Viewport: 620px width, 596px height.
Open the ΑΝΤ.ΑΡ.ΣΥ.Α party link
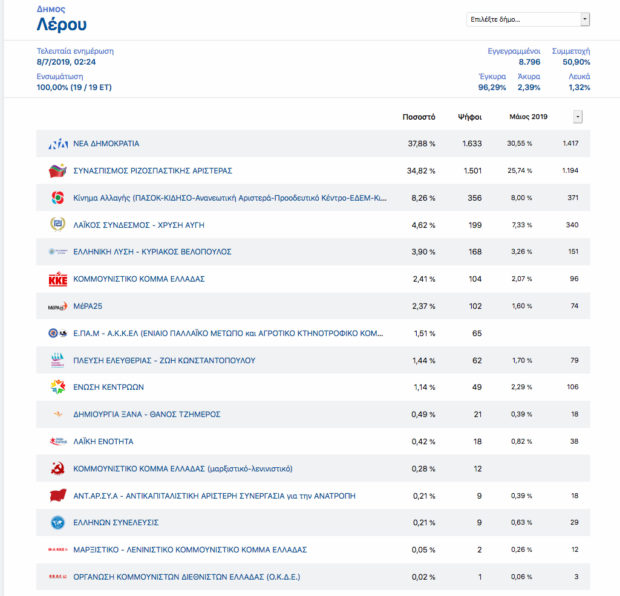pos(214,496)
